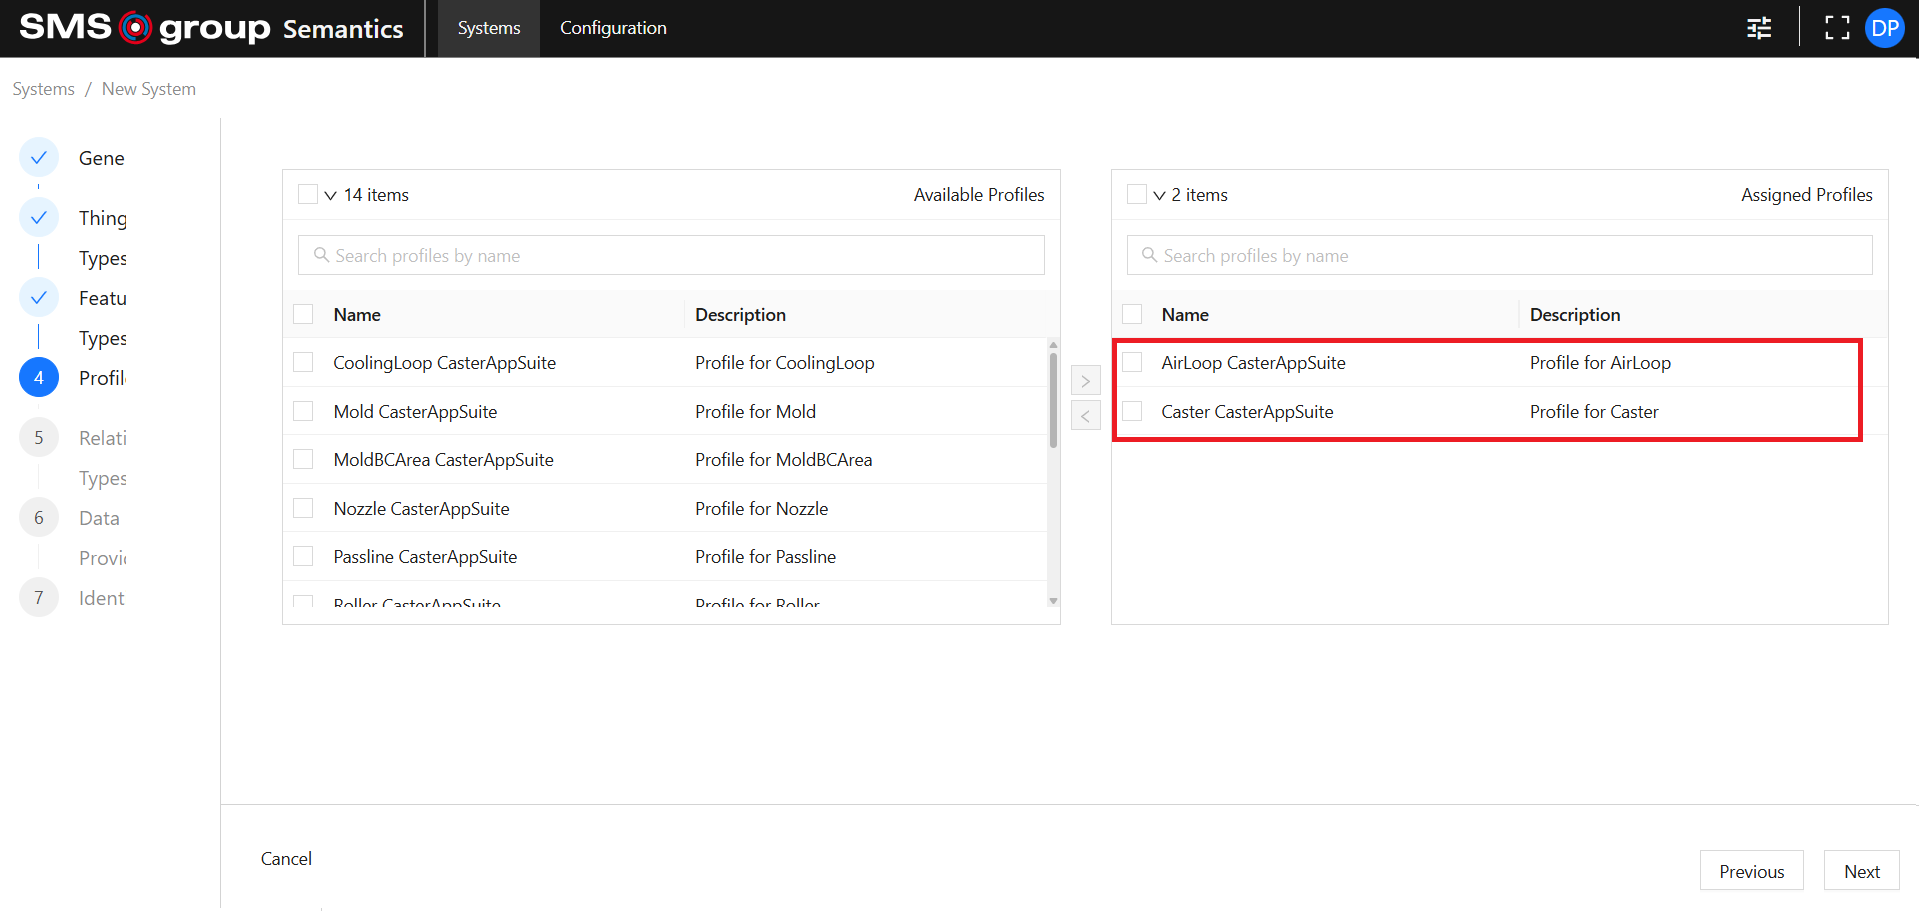Image resolution: width=1919 pixels, height=911 pixels.
Task: Open Feature Types step label
Action: [103, 318]
